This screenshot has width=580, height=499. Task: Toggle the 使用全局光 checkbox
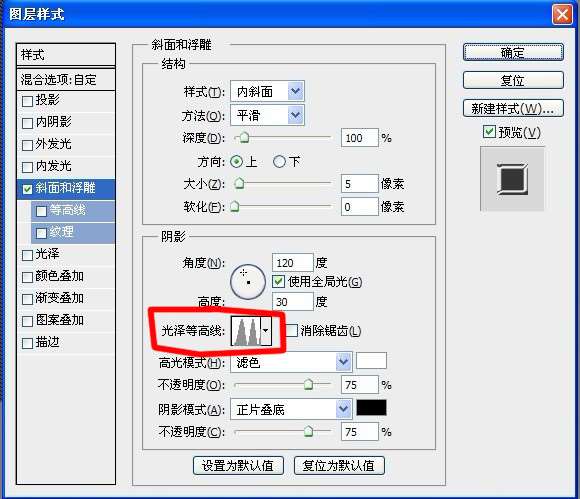click(279, 281)
